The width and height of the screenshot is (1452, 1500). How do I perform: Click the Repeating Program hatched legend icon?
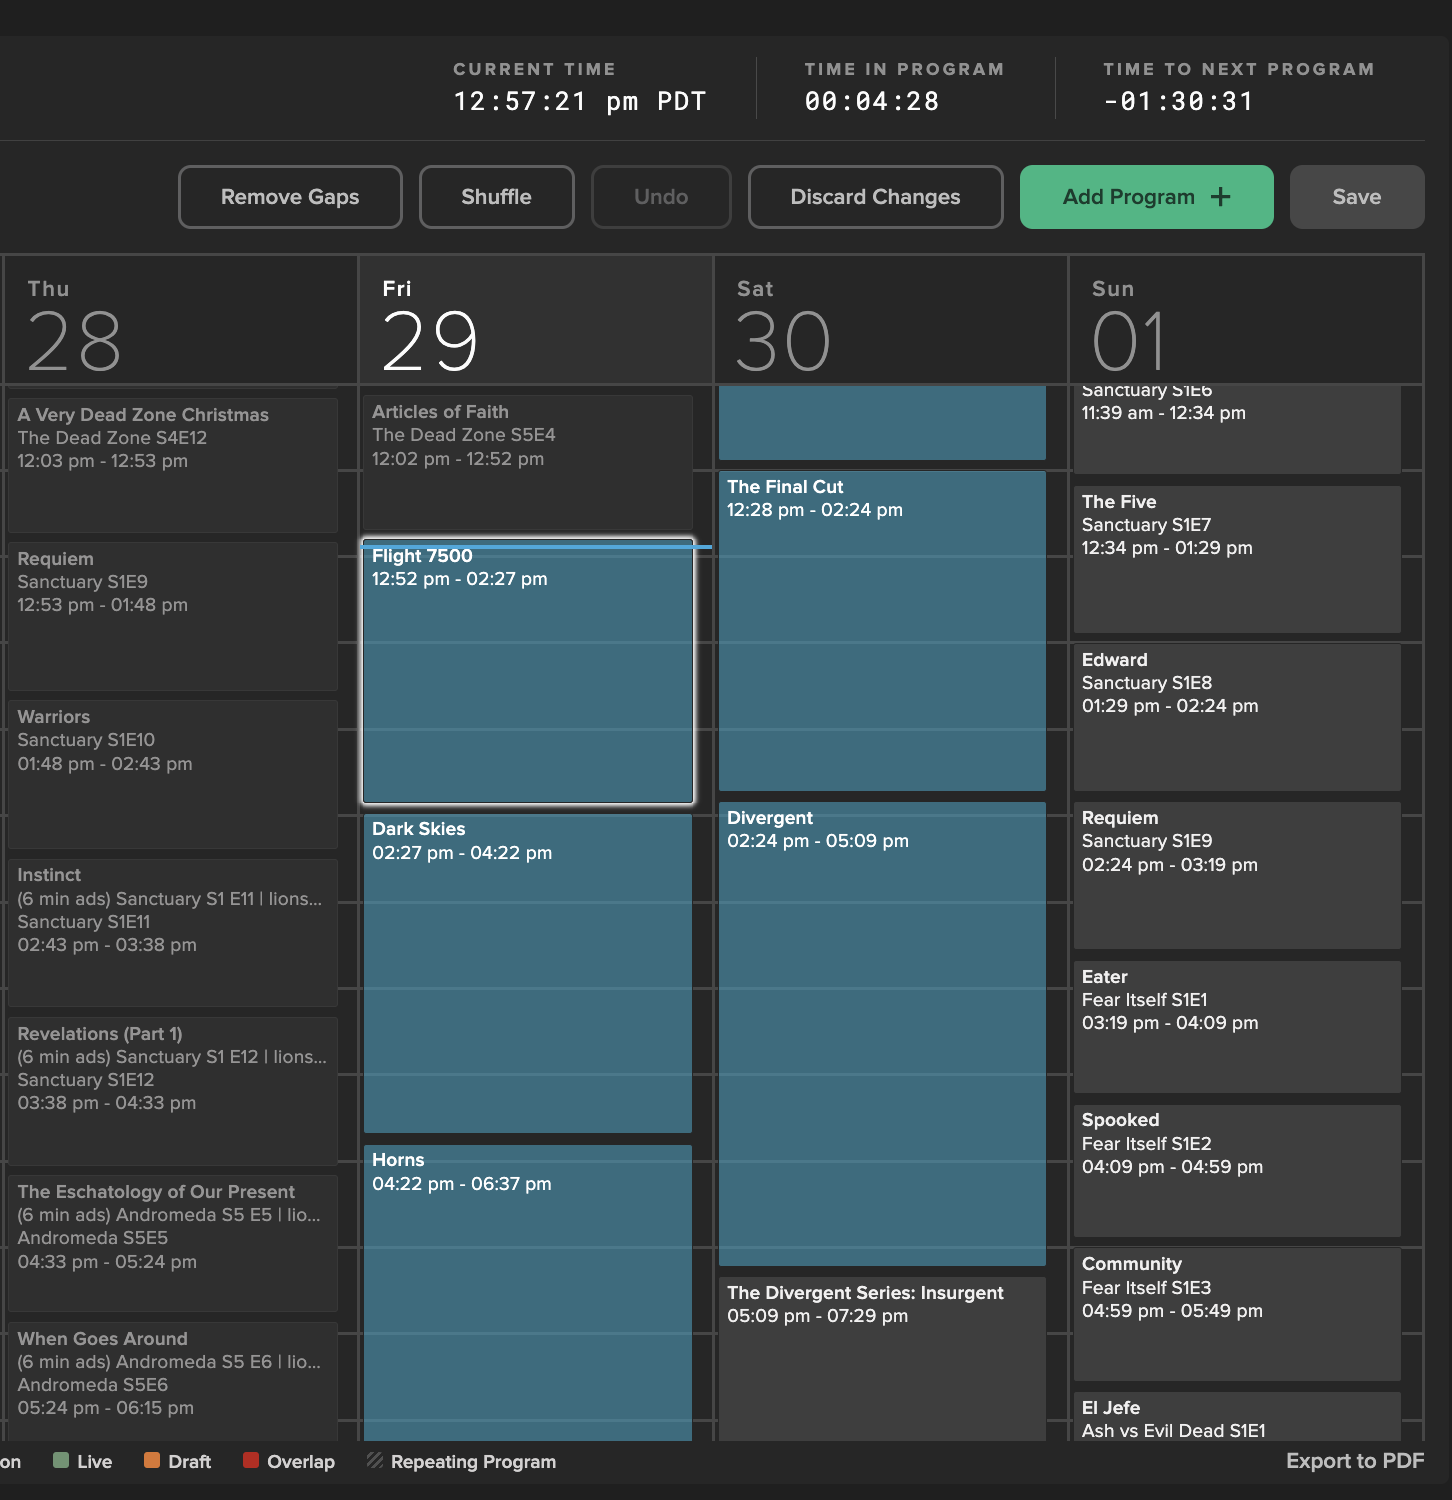pyautogui.click(x=375, y=1461)
